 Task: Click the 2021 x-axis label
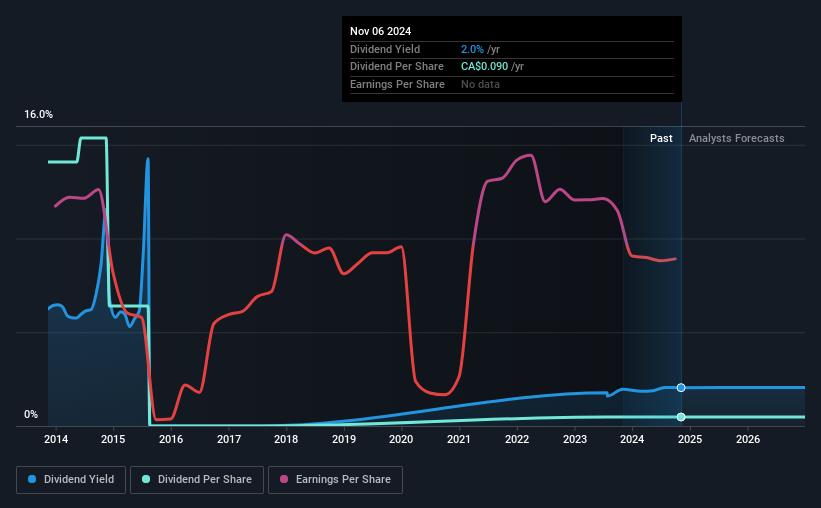459,439
